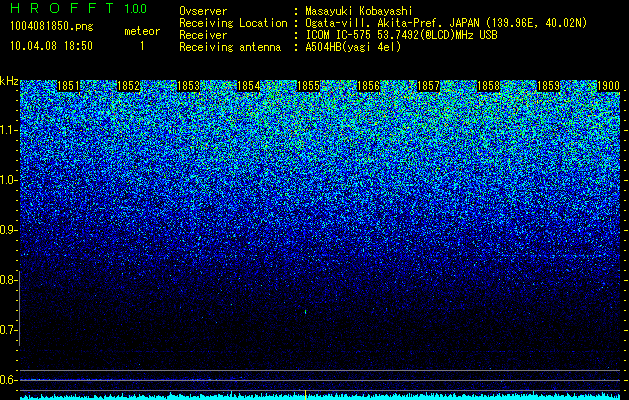Click the 1.1 frequency axis label
This screenshot has width=629, height=400.
(x=9, y=130)
